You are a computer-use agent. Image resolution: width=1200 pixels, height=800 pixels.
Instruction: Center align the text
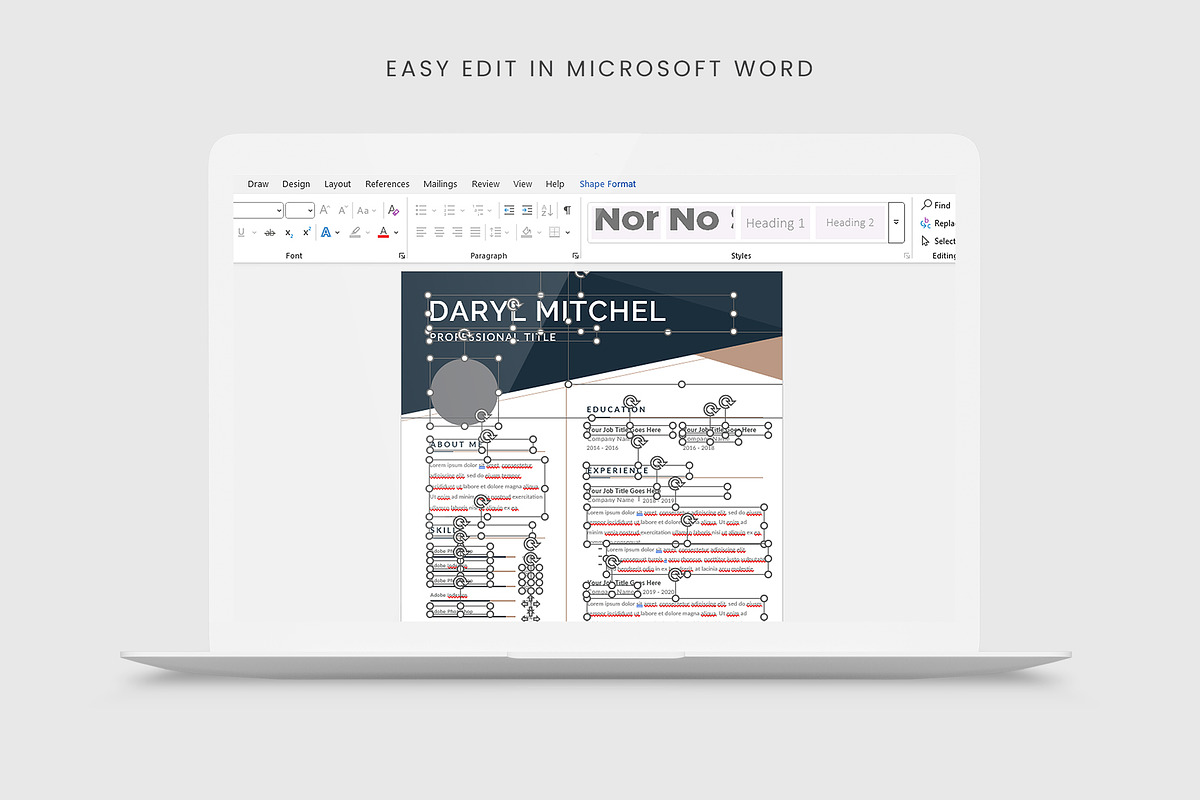point(439,232)
